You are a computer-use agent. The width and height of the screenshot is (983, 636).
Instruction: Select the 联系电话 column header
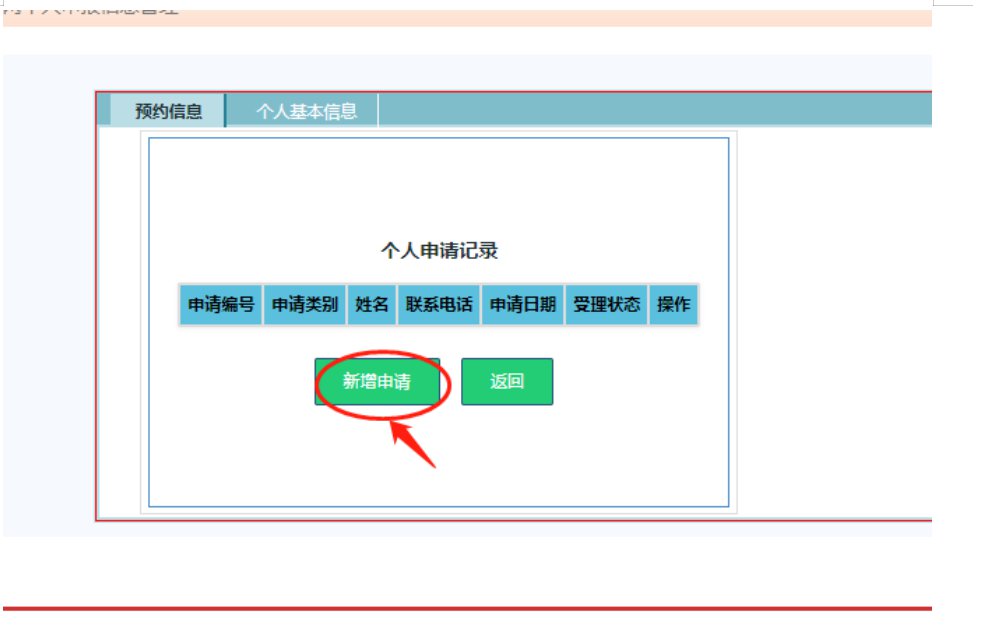click(x=438, y=305)
